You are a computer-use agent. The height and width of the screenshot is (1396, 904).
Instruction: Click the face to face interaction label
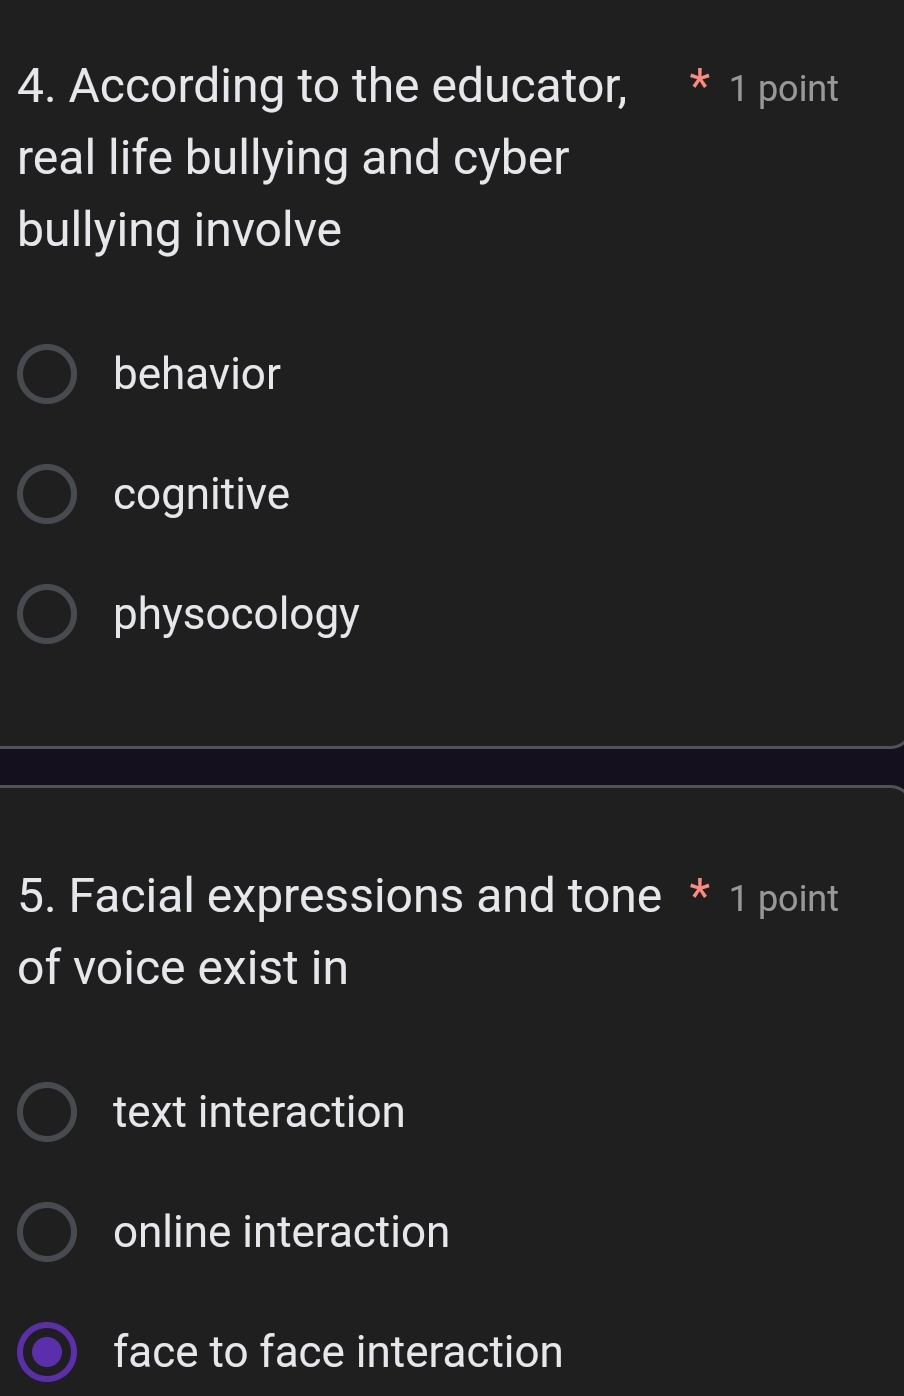click(337, 1351)
